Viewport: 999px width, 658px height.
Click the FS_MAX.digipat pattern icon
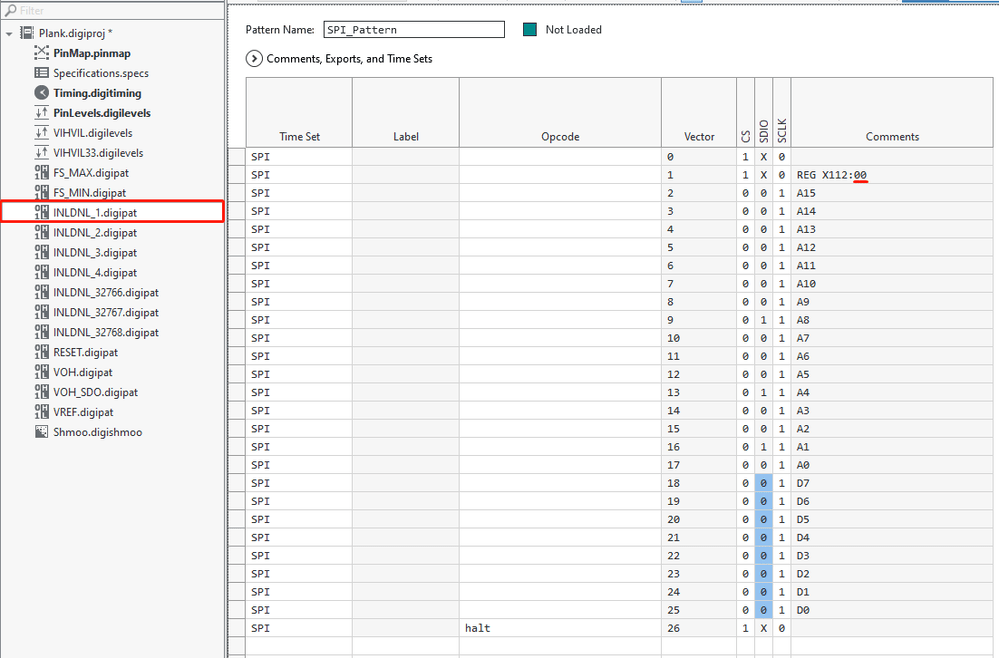coord(41,173)
